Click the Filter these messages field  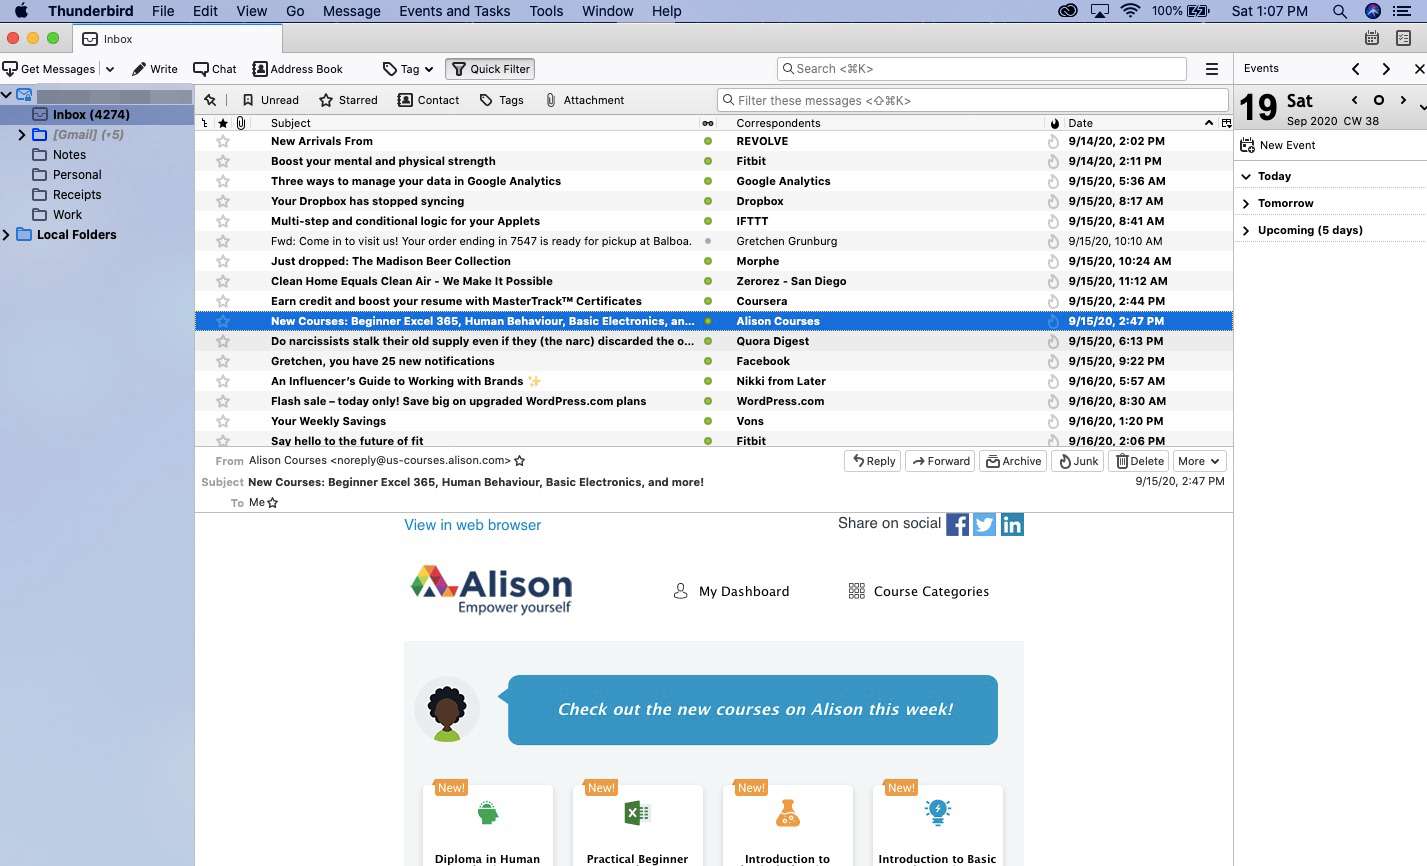click(x=973, y=100)
